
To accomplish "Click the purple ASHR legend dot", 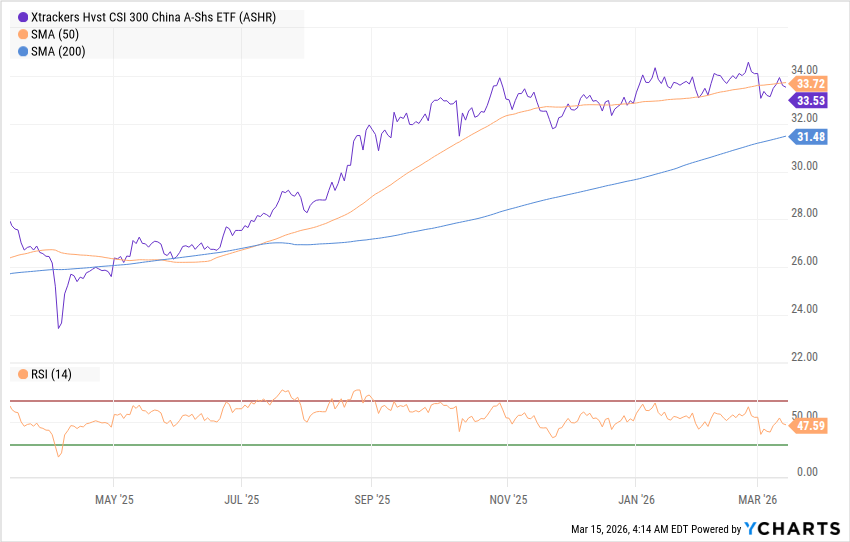I will [23, 17].
